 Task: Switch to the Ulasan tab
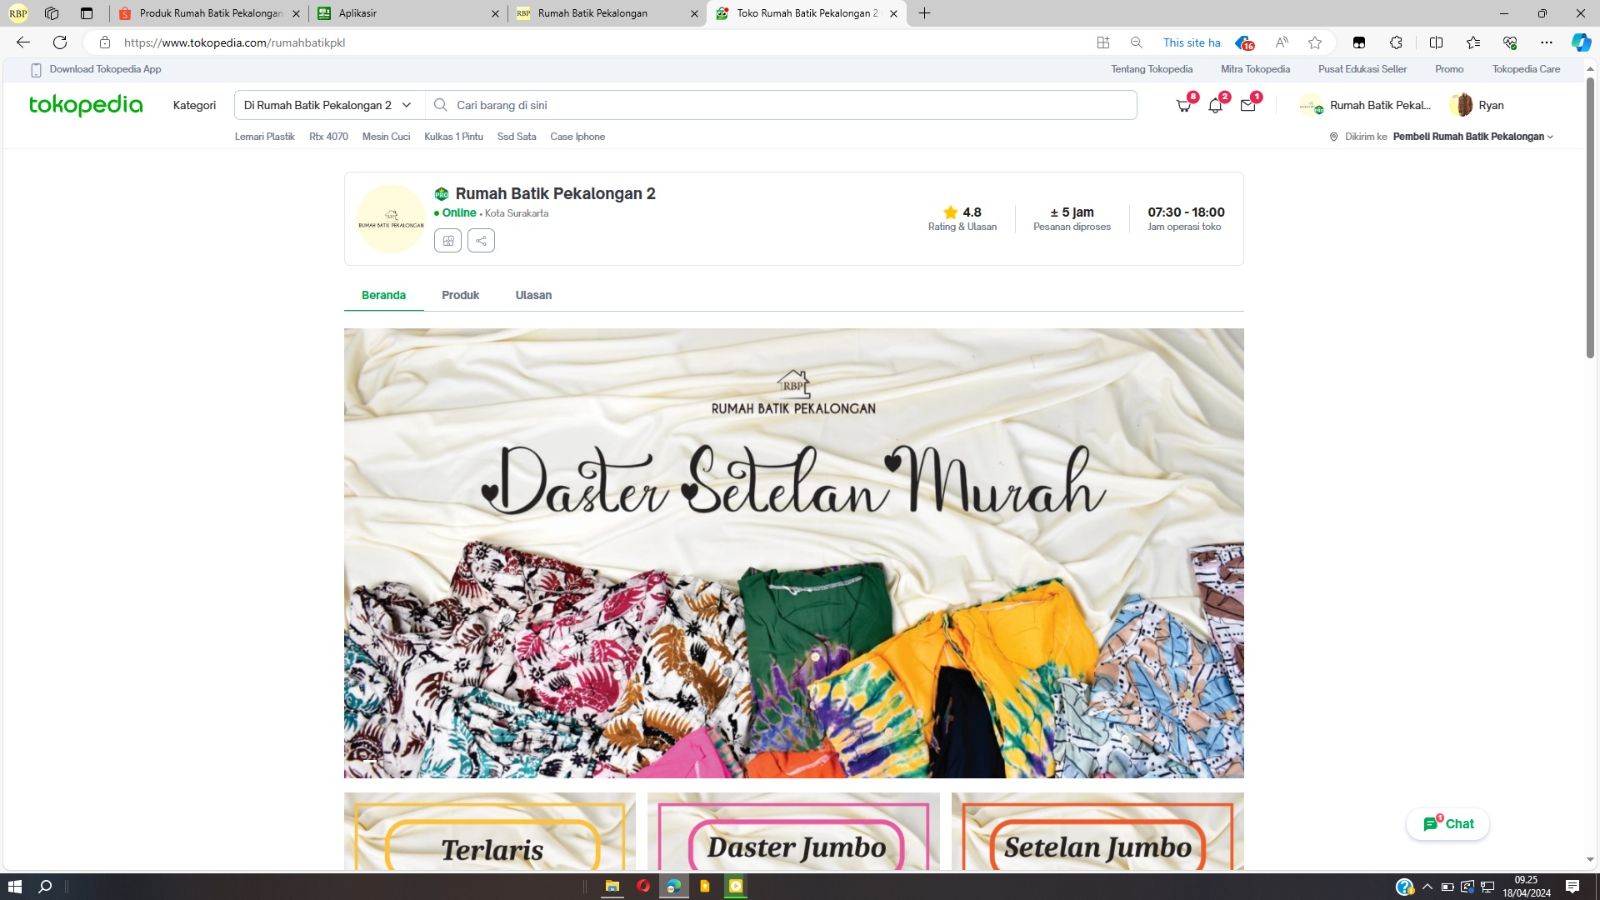coord(534,295)
